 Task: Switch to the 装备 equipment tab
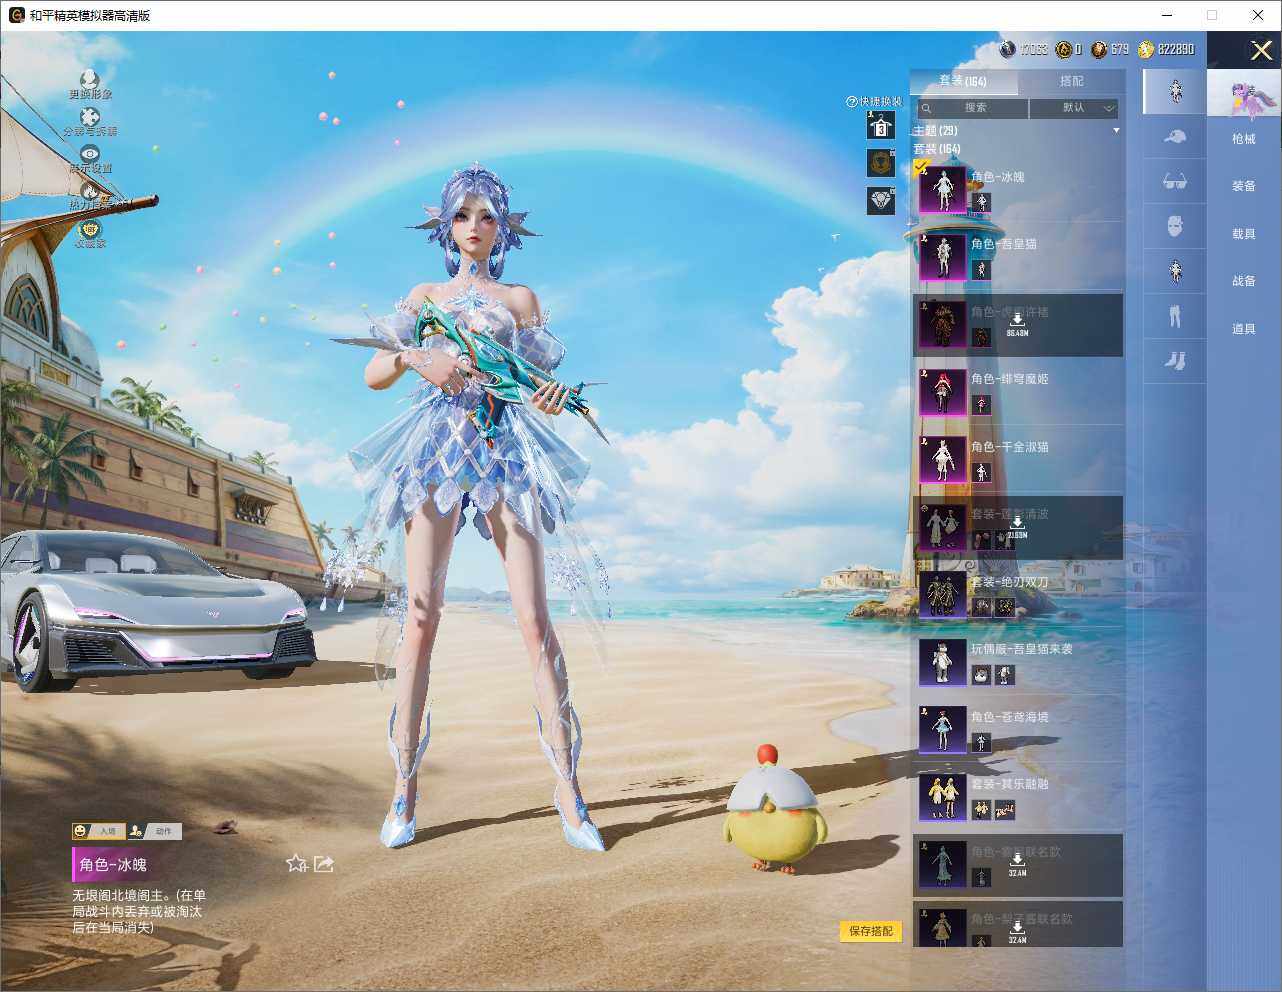pyautogui.click(x=1244, y=186)
